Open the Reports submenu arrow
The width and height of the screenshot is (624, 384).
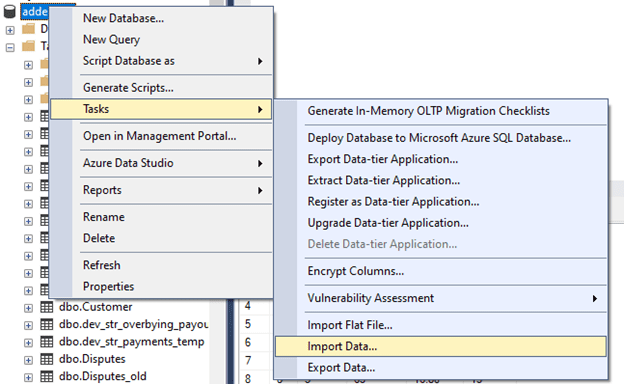pos(260,191)
